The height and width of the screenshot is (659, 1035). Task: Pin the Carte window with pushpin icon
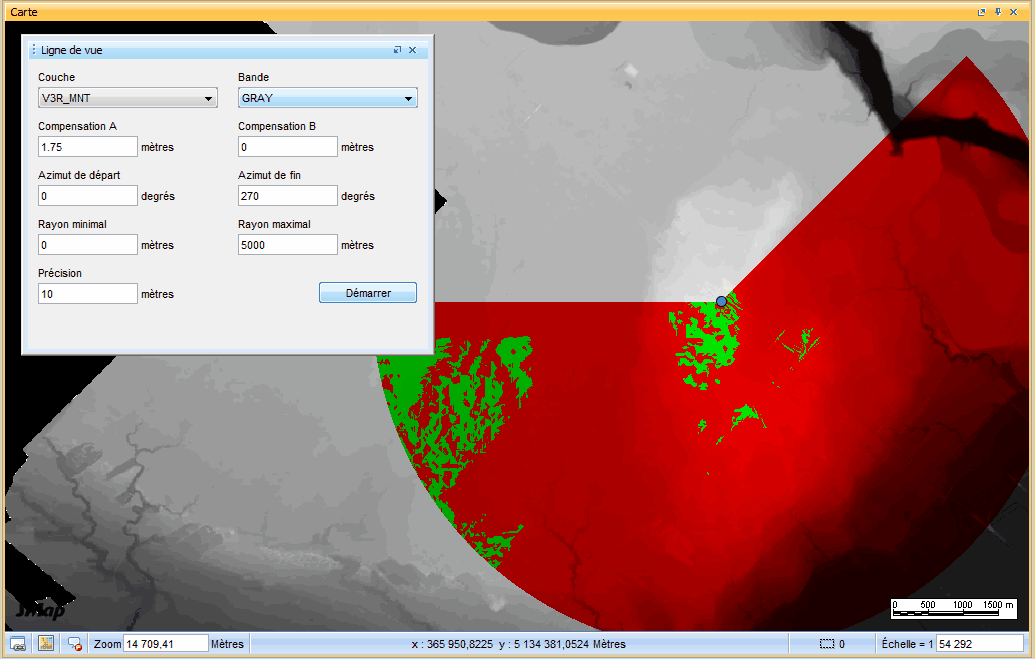pos(997,11)
